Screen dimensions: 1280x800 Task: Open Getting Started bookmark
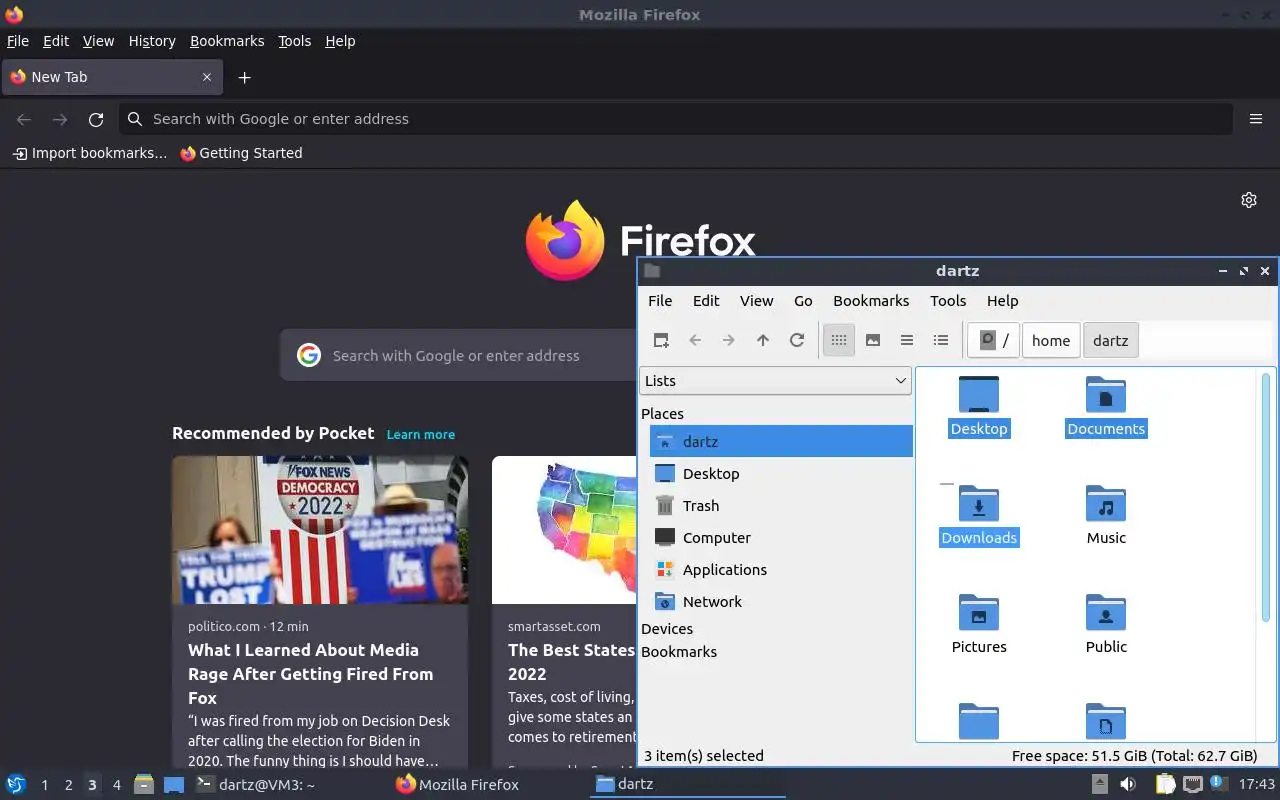pos(241,153)
